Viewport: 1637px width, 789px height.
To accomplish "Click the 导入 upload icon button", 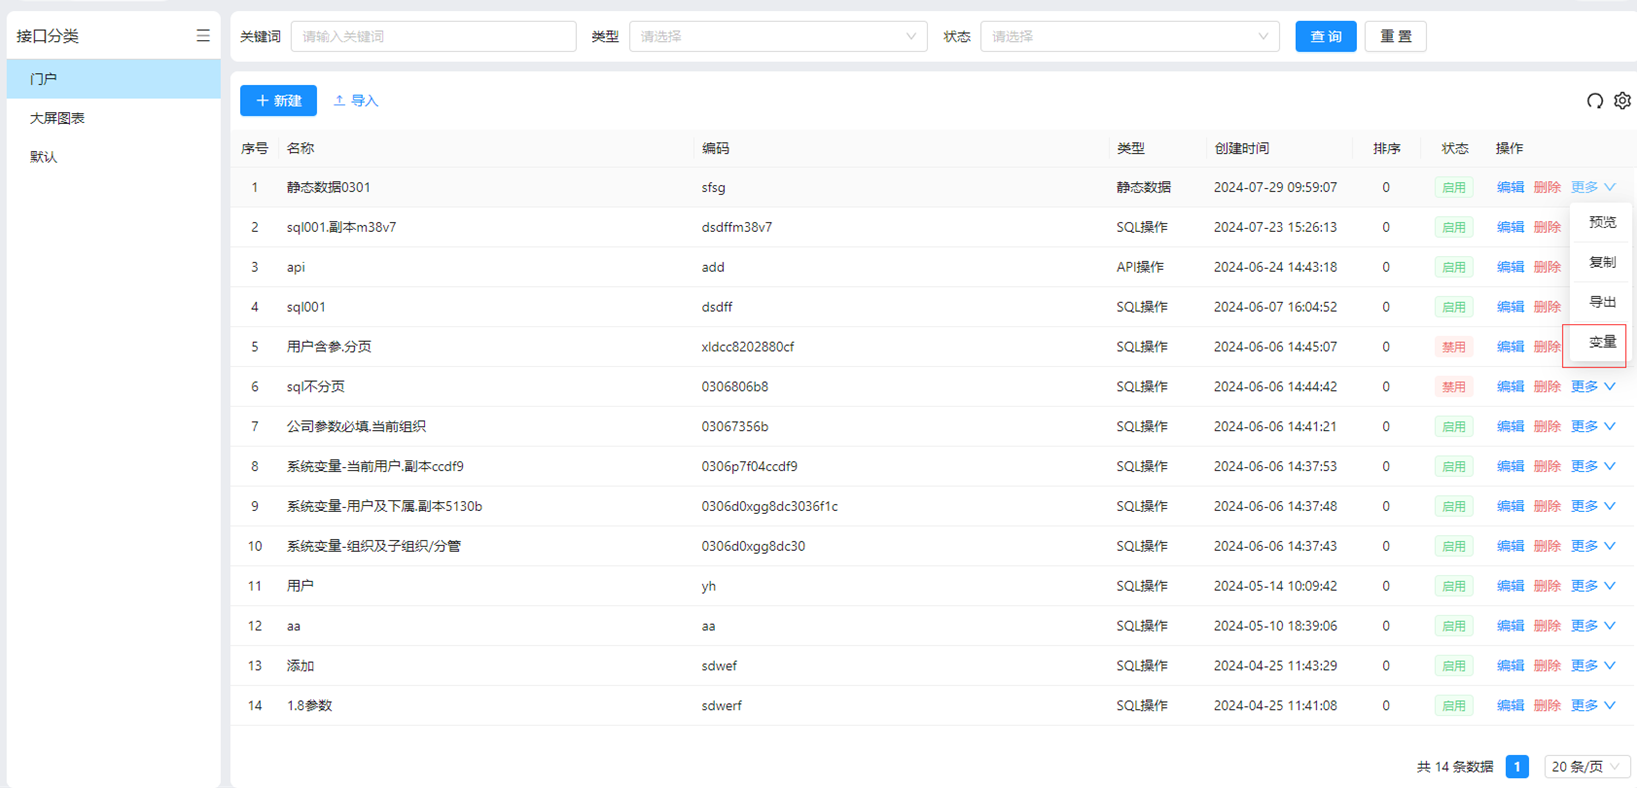I will 355,101.
